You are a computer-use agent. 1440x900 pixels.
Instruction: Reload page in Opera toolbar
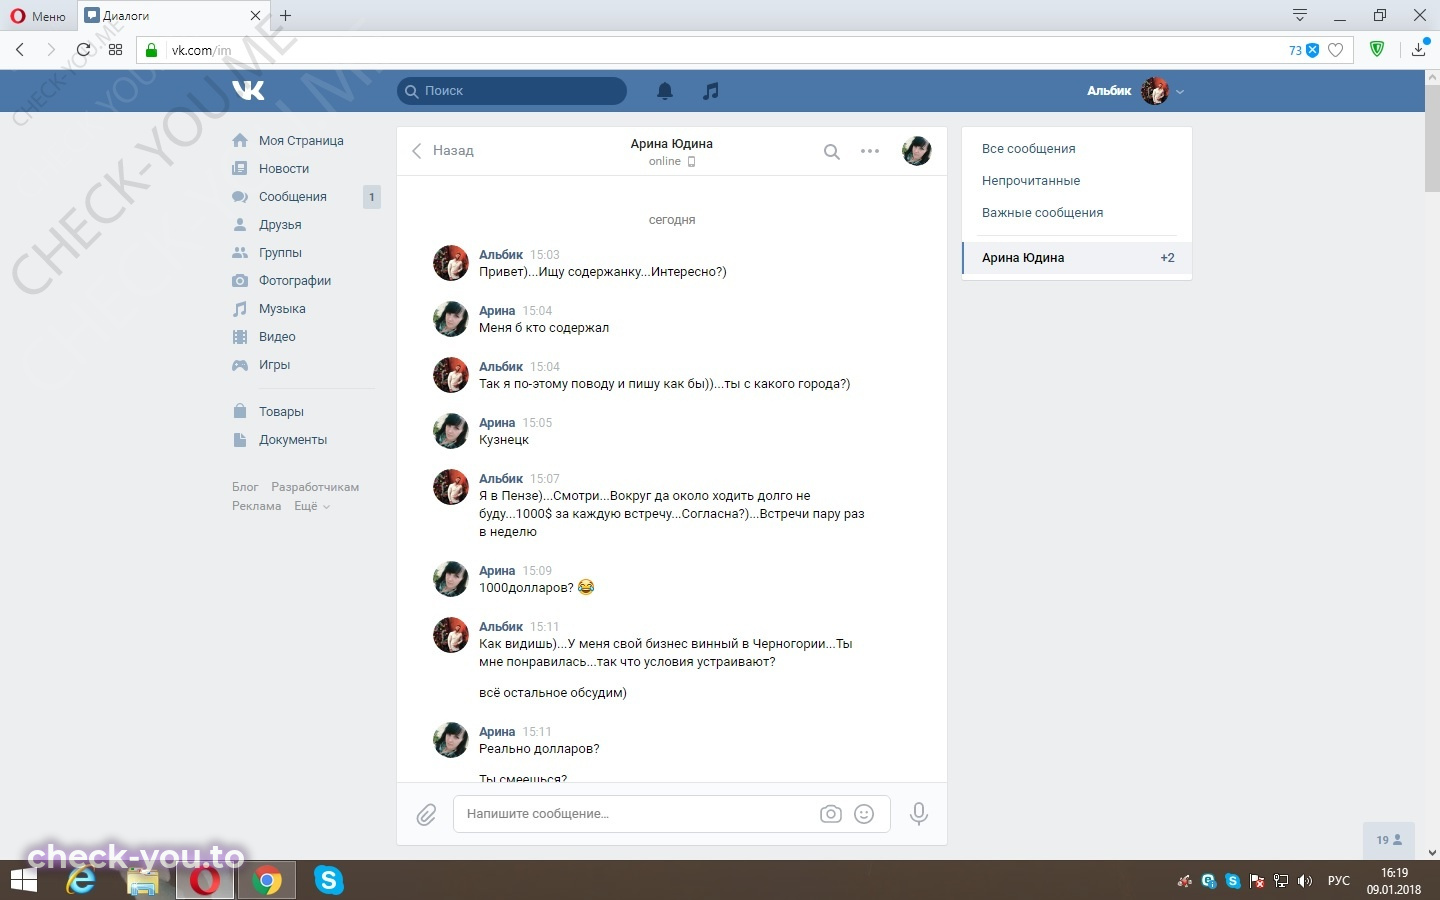tap(83, 49)
